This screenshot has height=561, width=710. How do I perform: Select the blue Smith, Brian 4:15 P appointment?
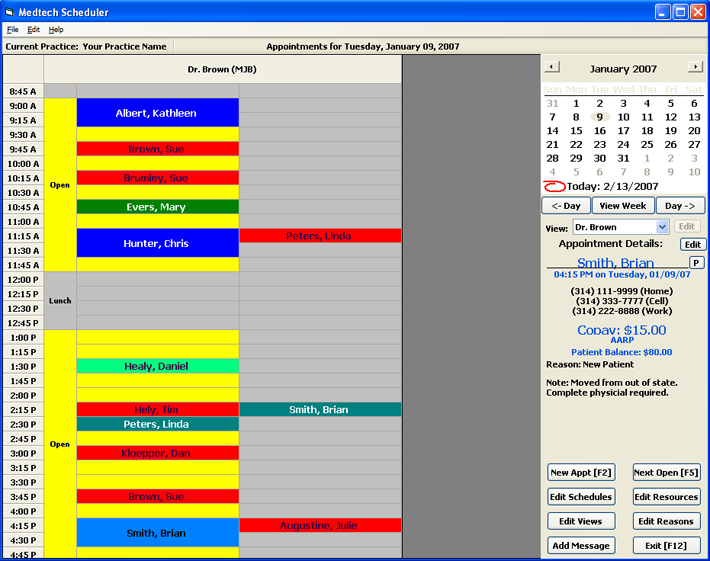(x=158, y=533)
